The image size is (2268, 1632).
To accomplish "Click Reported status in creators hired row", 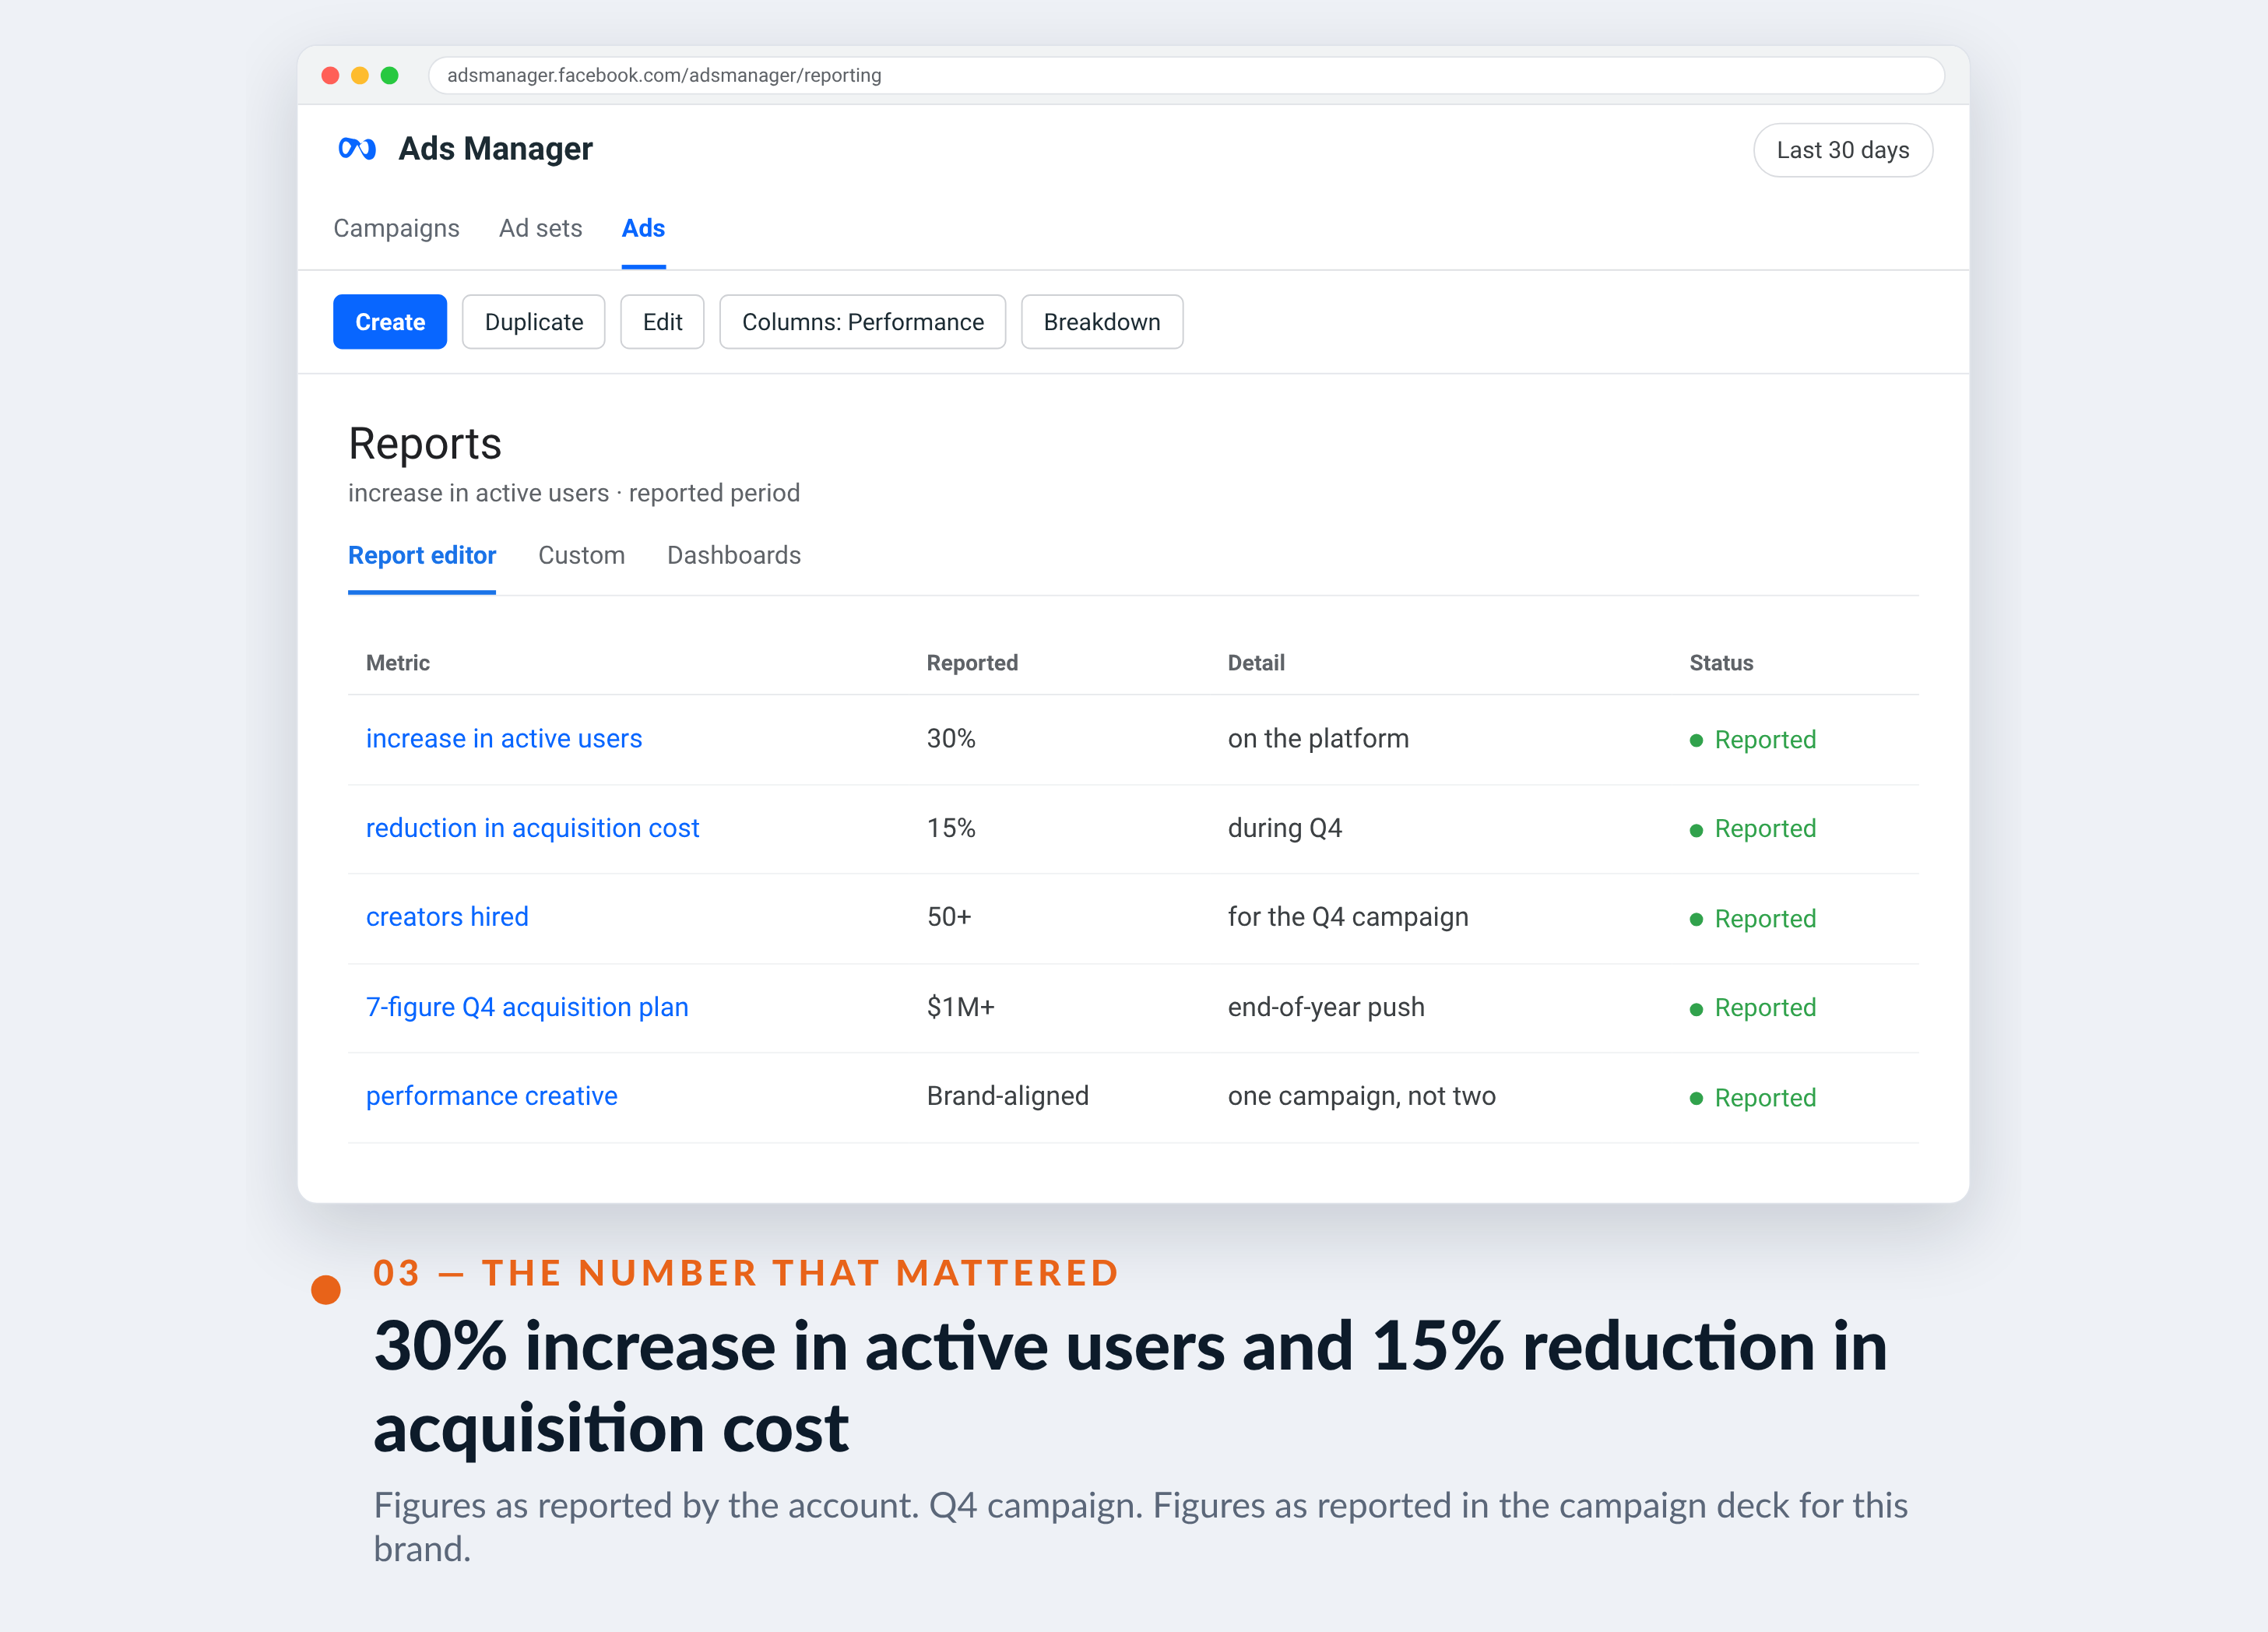I will 1754,919.
